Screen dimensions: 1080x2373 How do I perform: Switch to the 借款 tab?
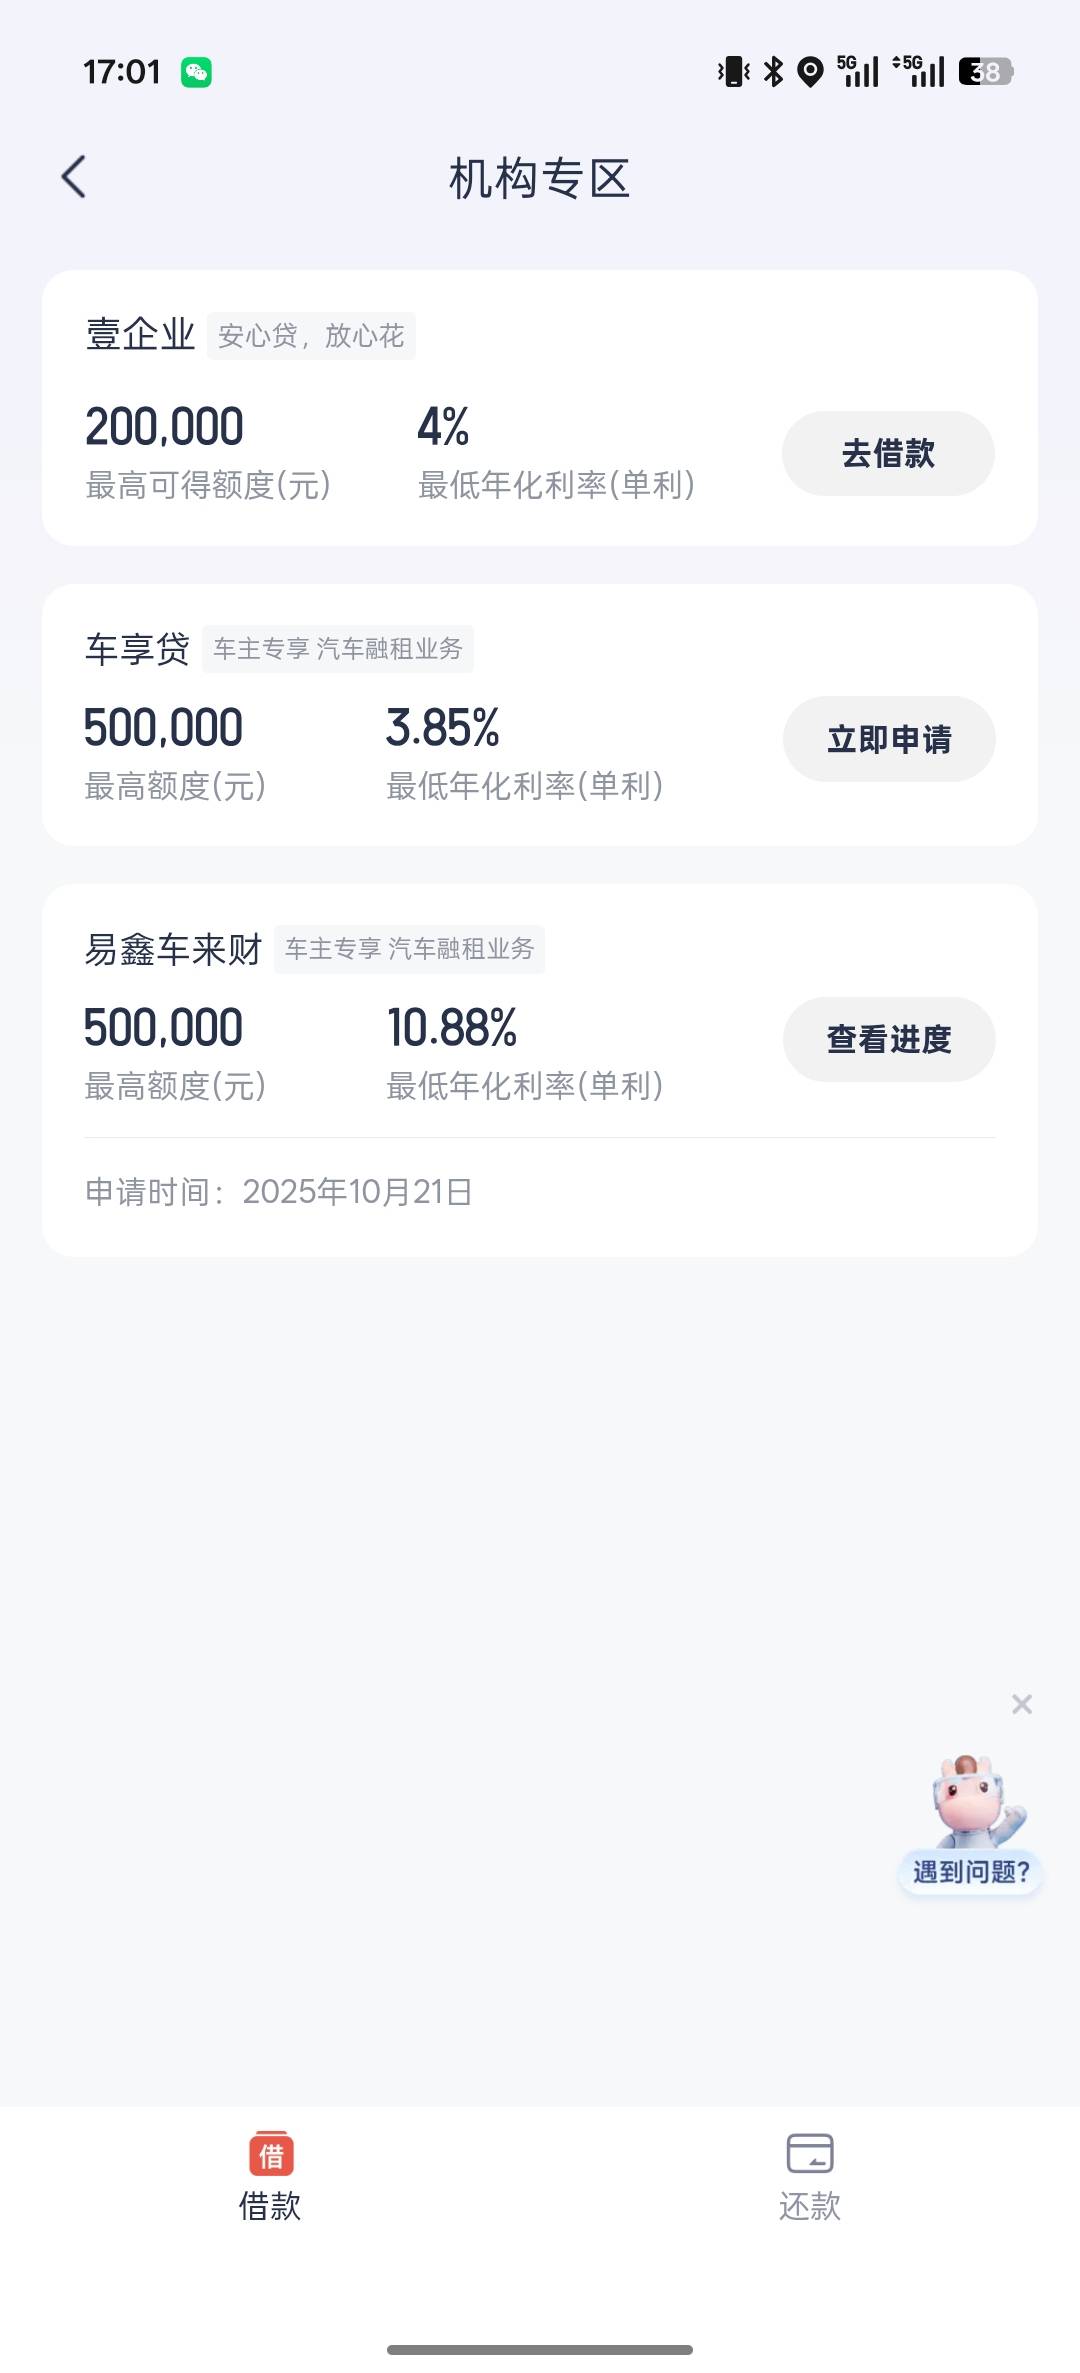point(270,2205)
